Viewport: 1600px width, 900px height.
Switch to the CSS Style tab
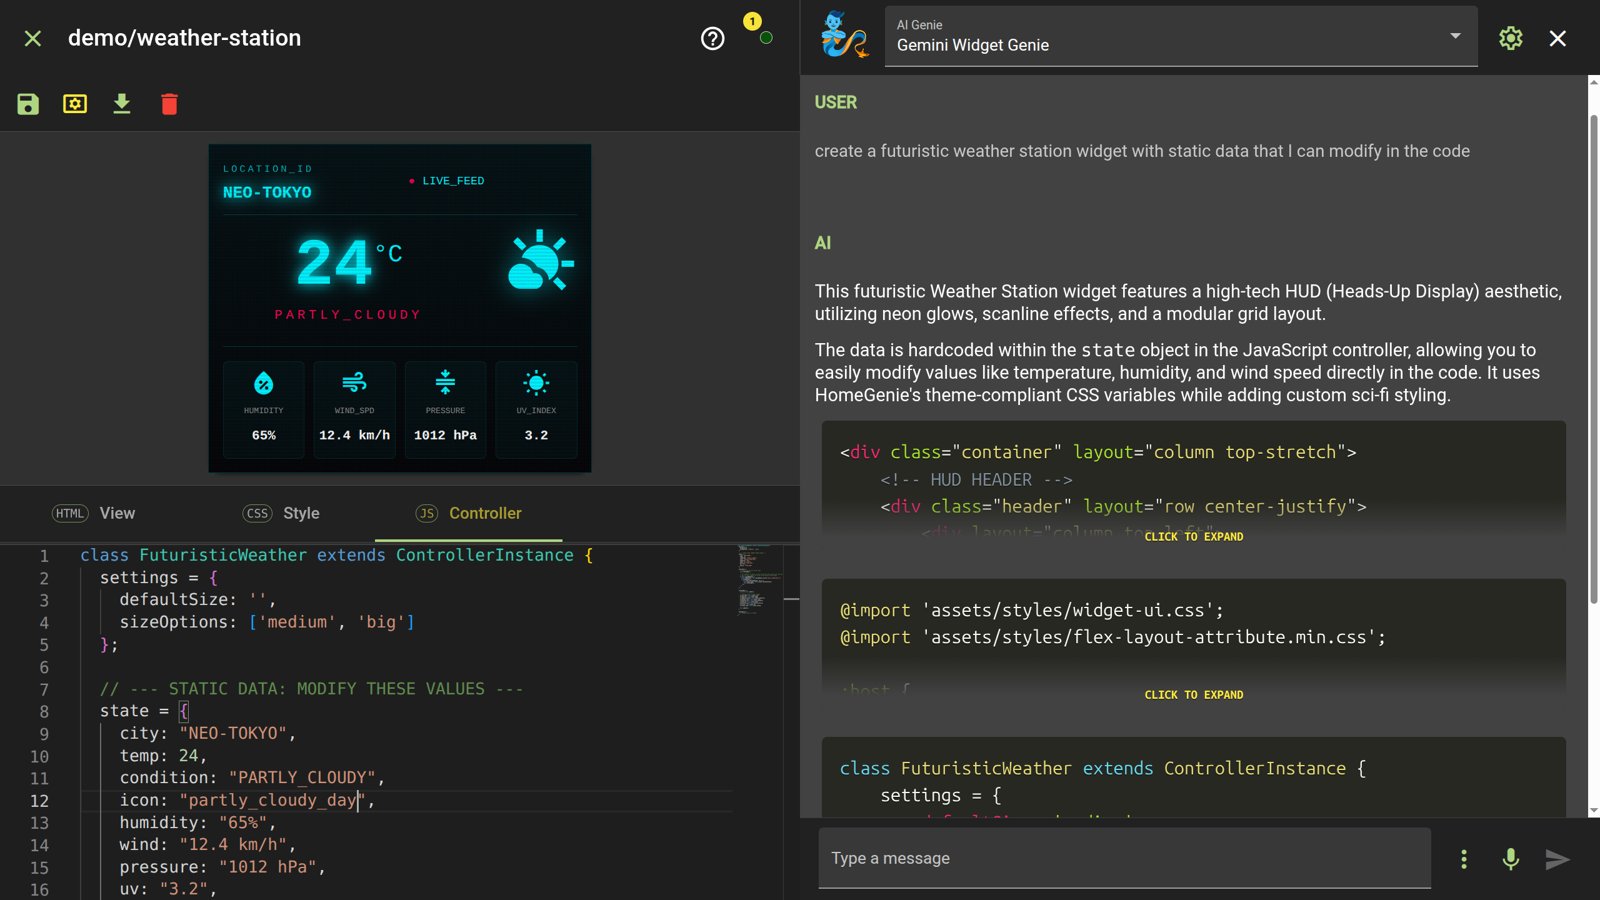pos(282,513)
